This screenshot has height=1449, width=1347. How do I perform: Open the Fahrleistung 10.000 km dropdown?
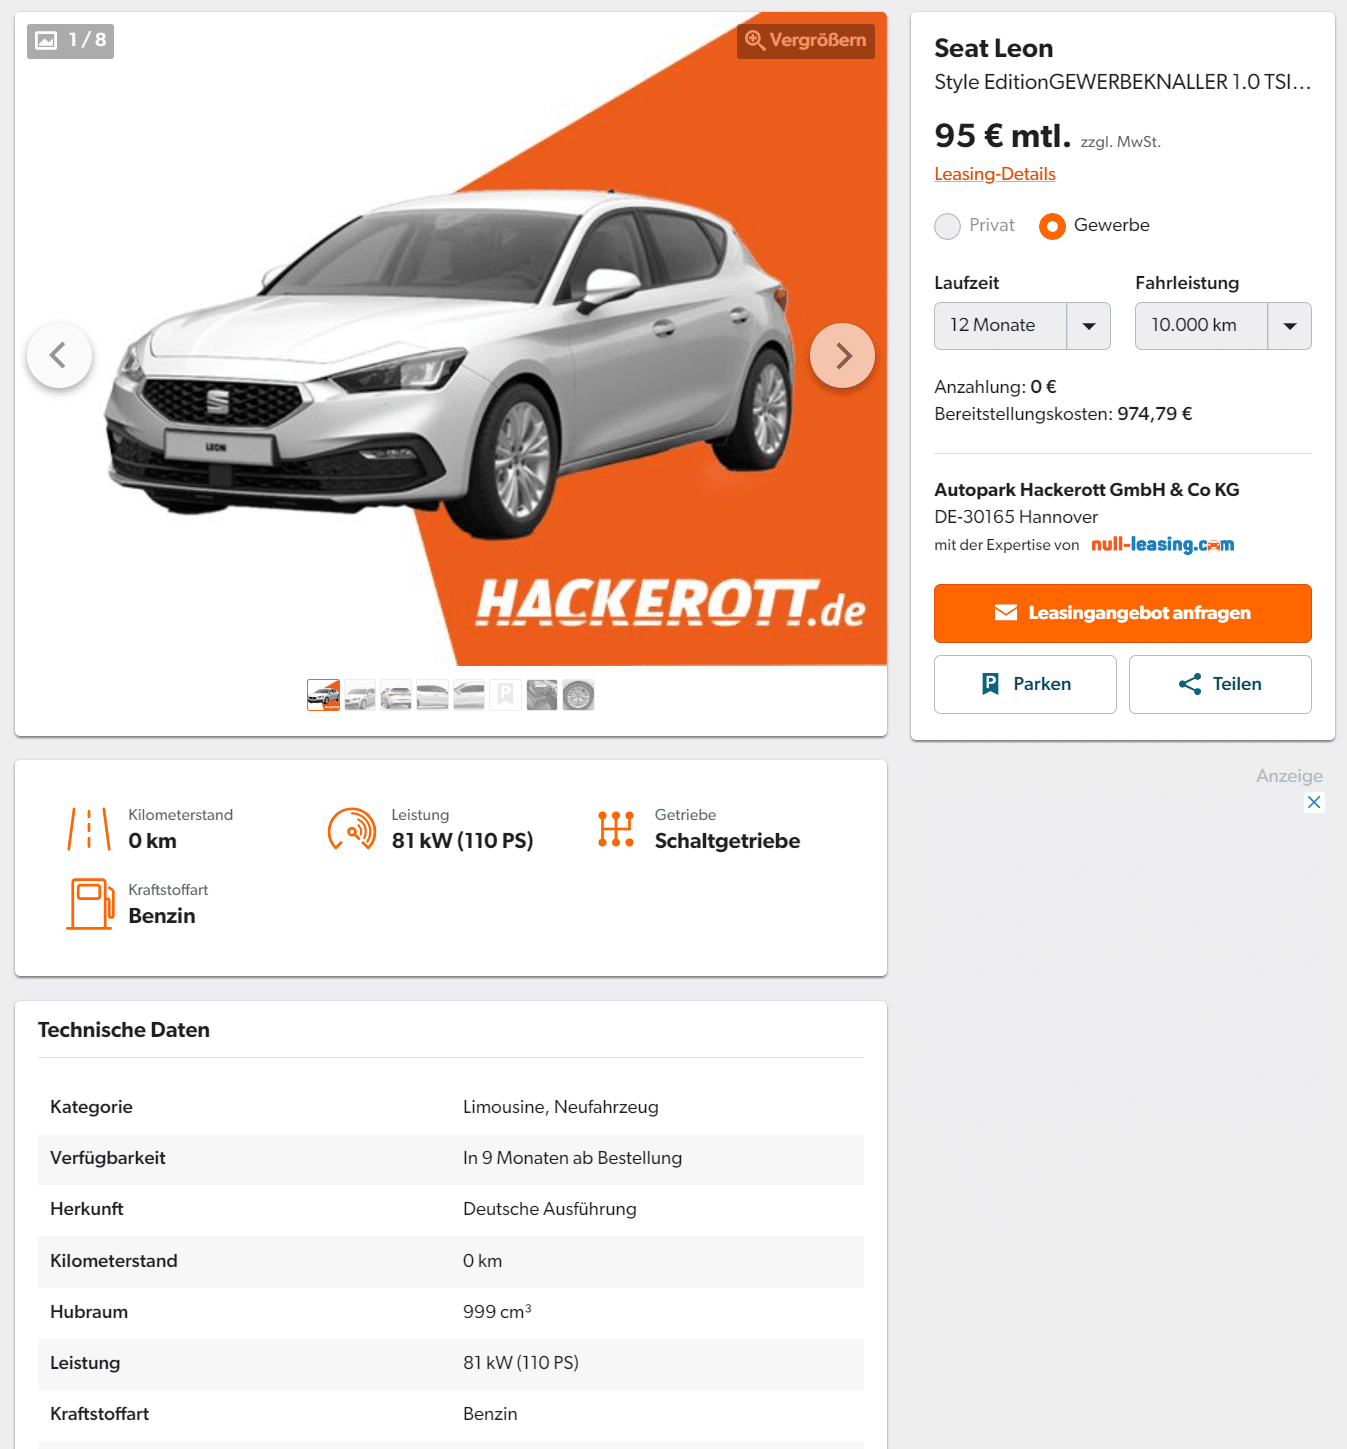point(1223,326)
